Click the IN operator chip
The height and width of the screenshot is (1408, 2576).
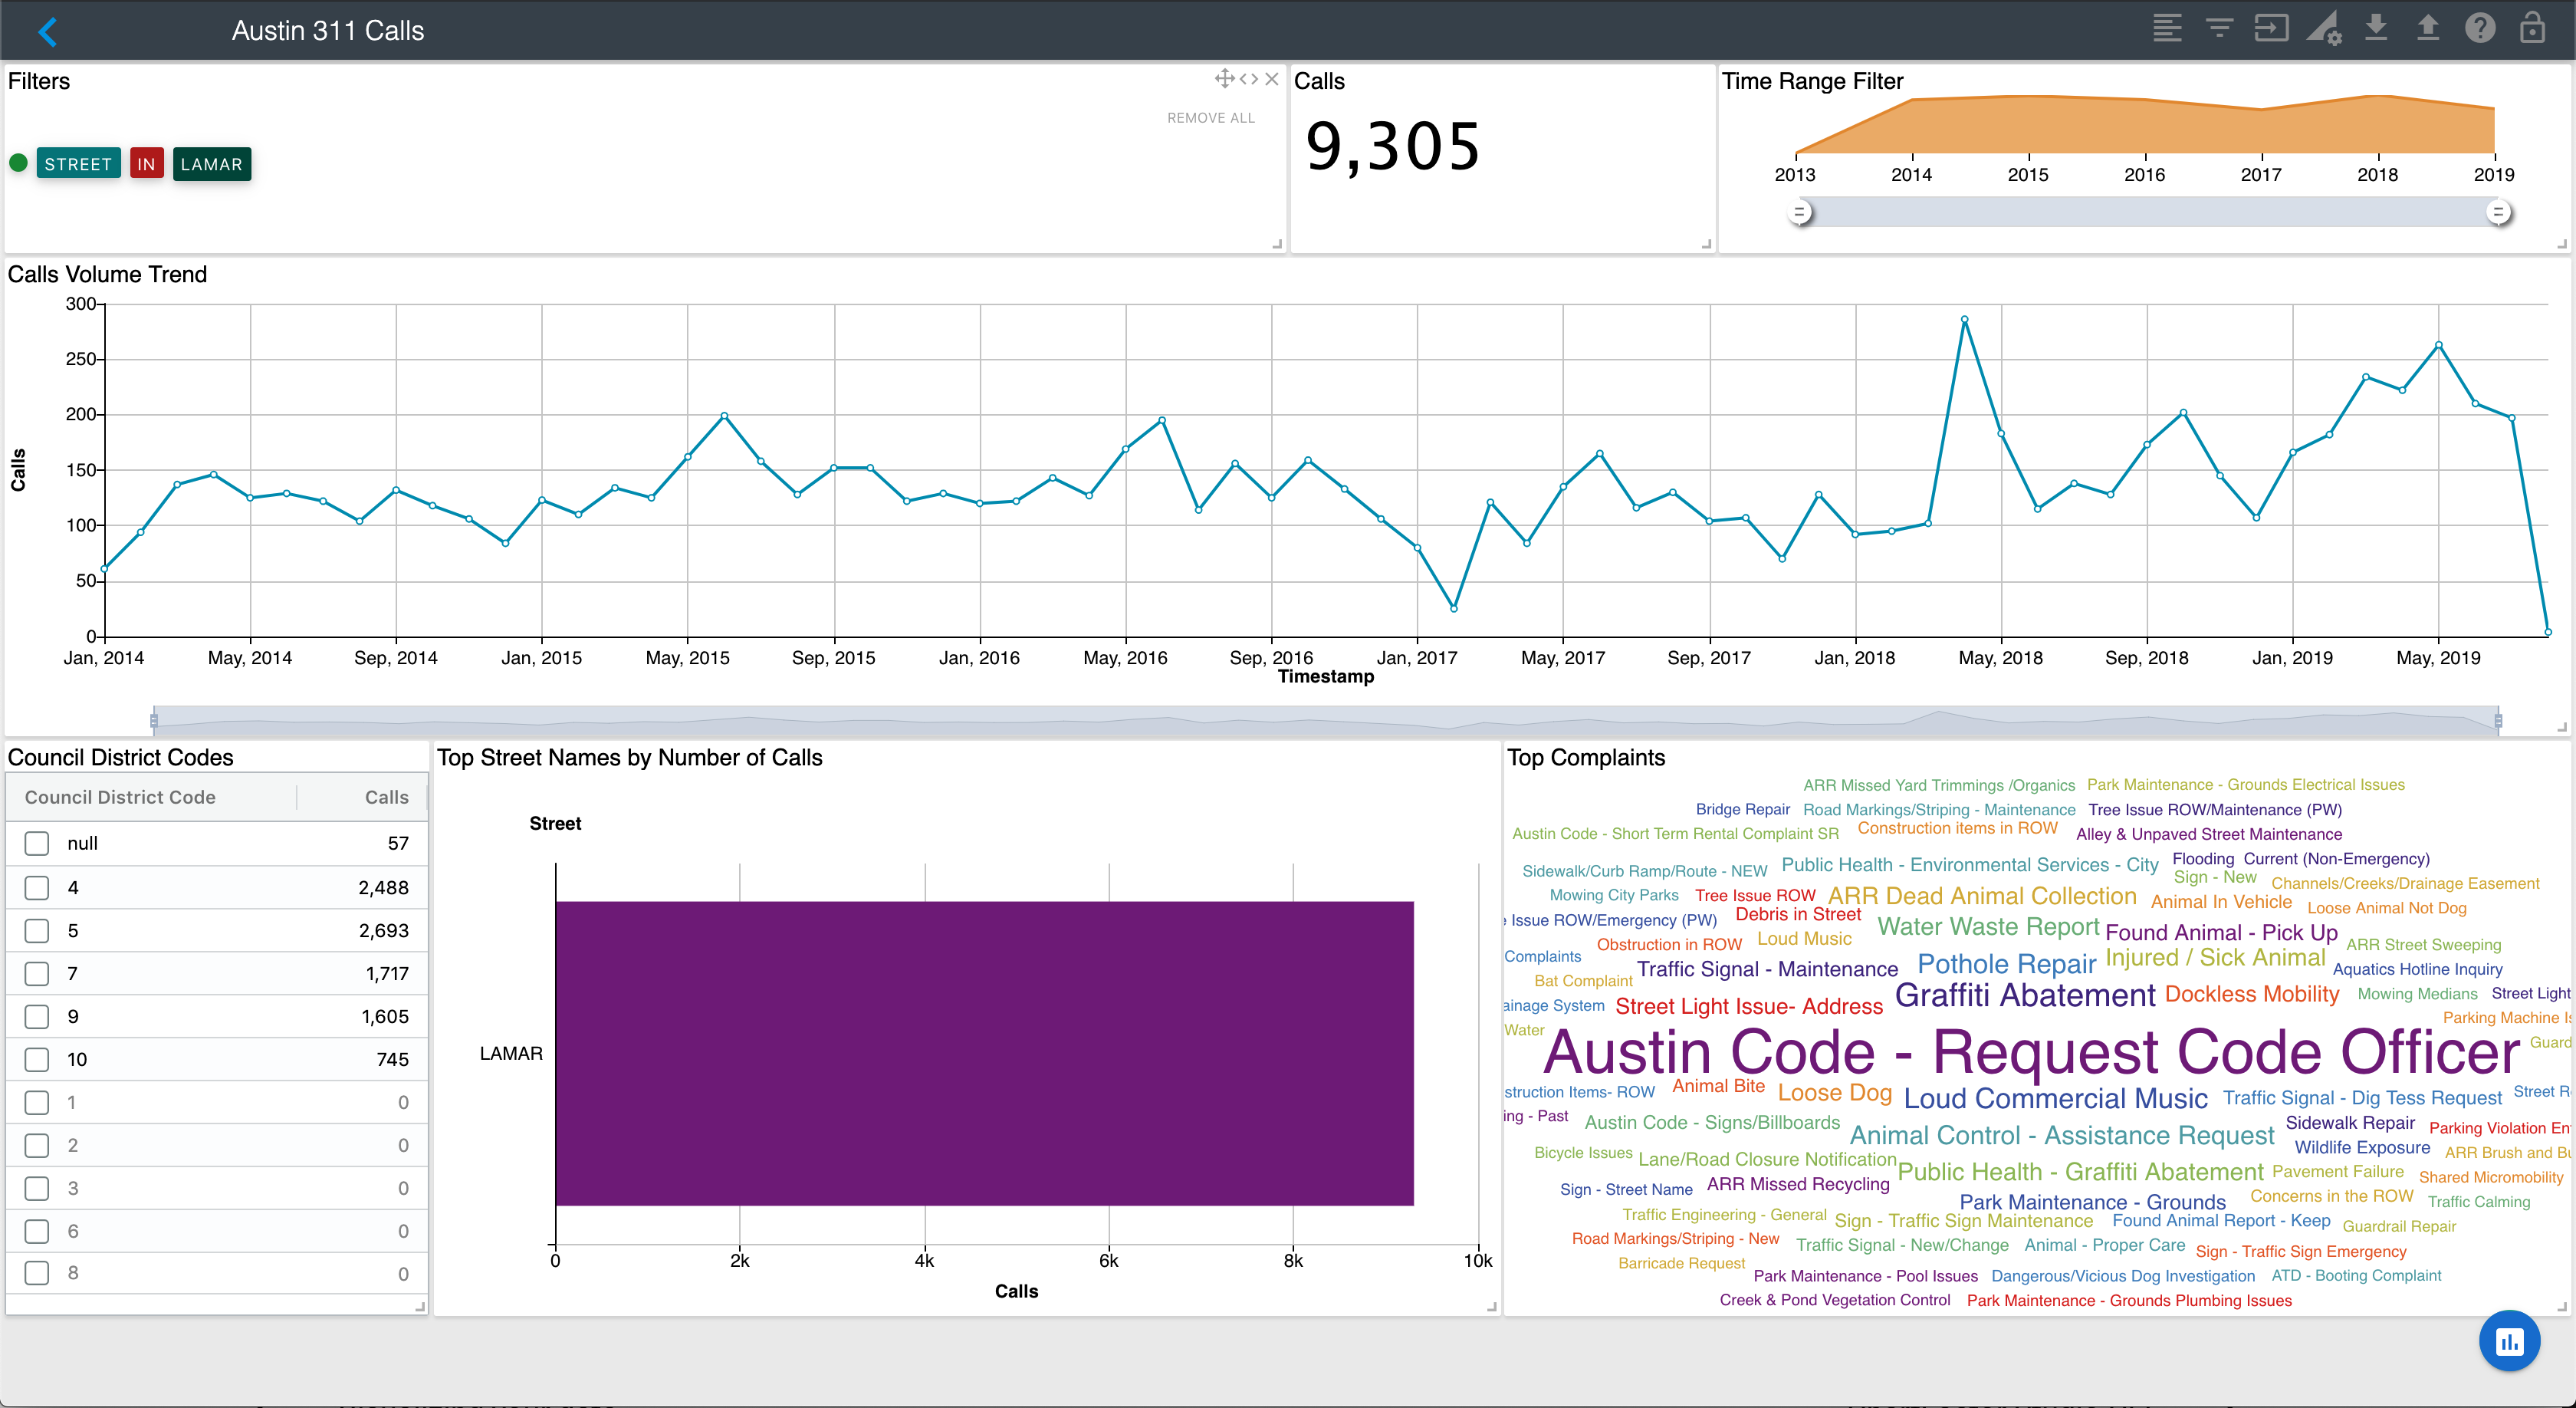pyautogui.click(x=146, y=164)
